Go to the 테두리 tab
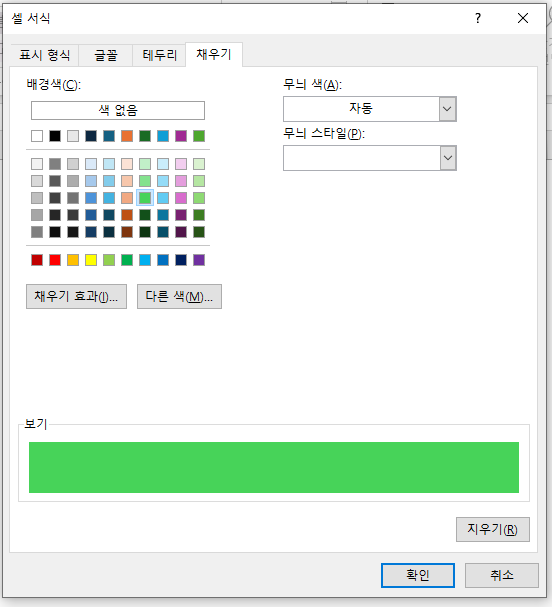Screen dimensions: 552x607 [159, 55]
